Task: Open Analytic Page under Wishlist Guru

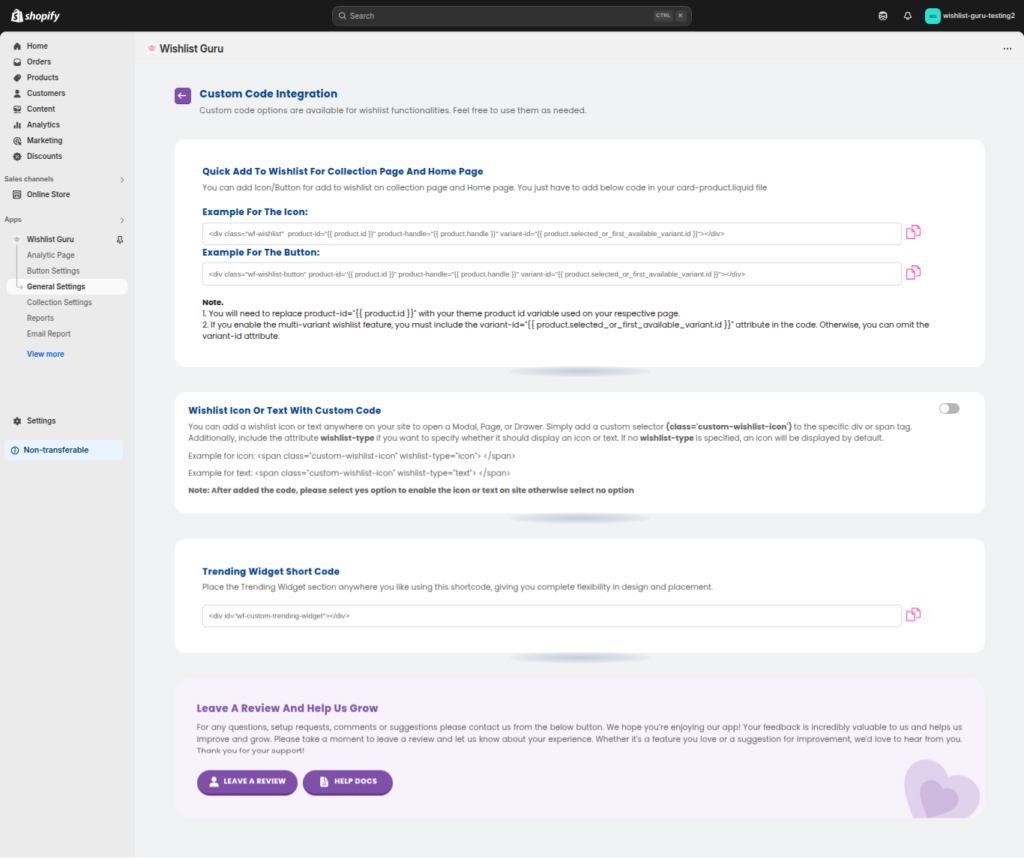Action: pyautogui.click(x=51, y=255)
